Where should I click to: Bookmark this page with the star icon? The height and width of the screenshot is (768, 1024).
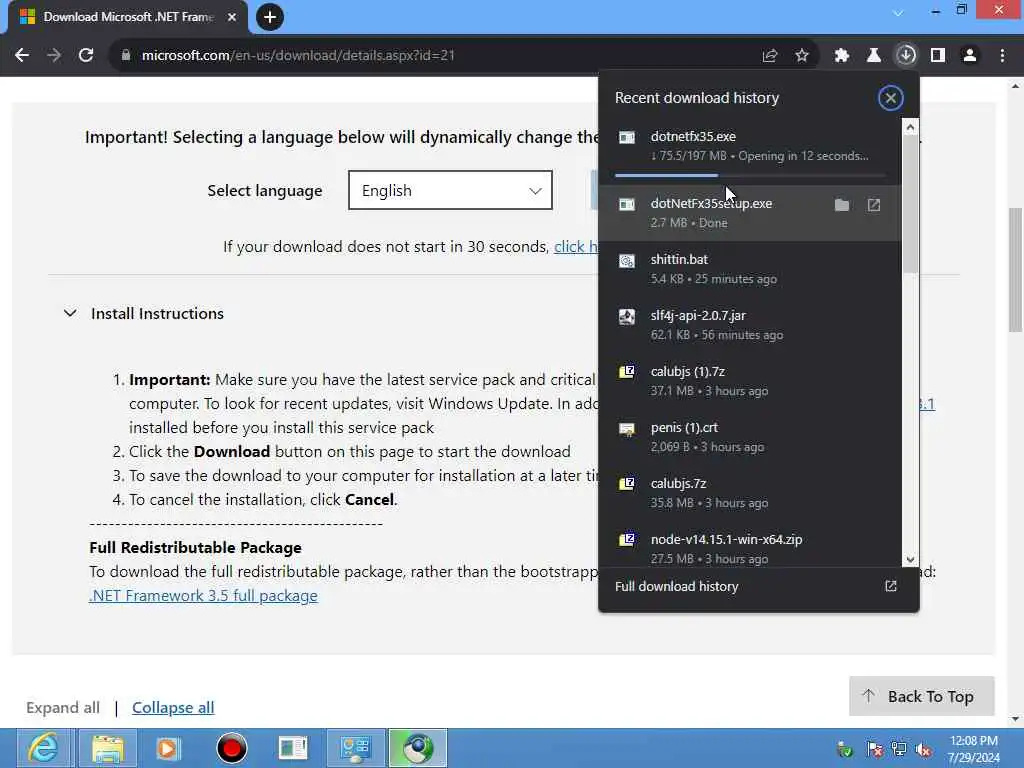pyautogui.click(x=801, y=56)
